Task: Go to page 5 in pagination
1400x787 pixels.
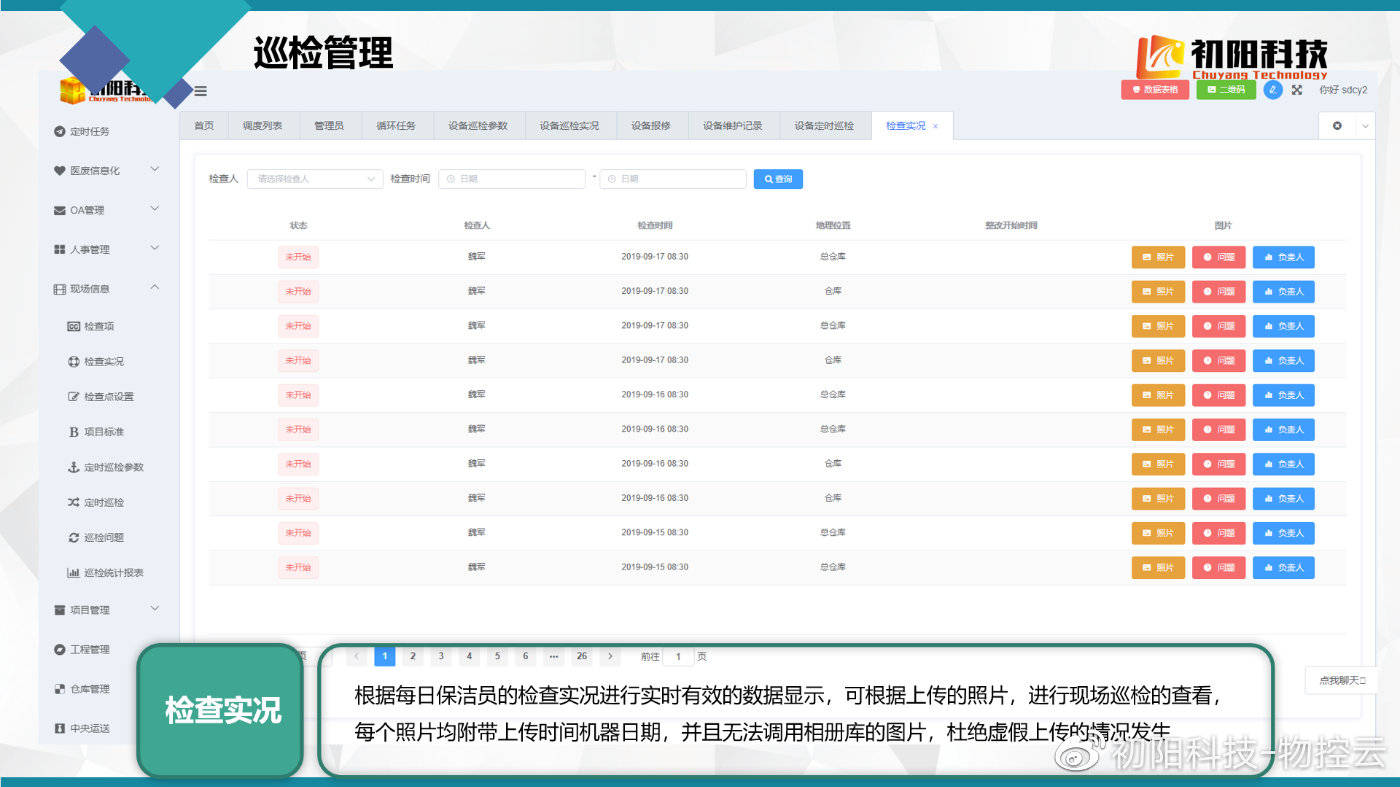Action: tap(497, 656)
